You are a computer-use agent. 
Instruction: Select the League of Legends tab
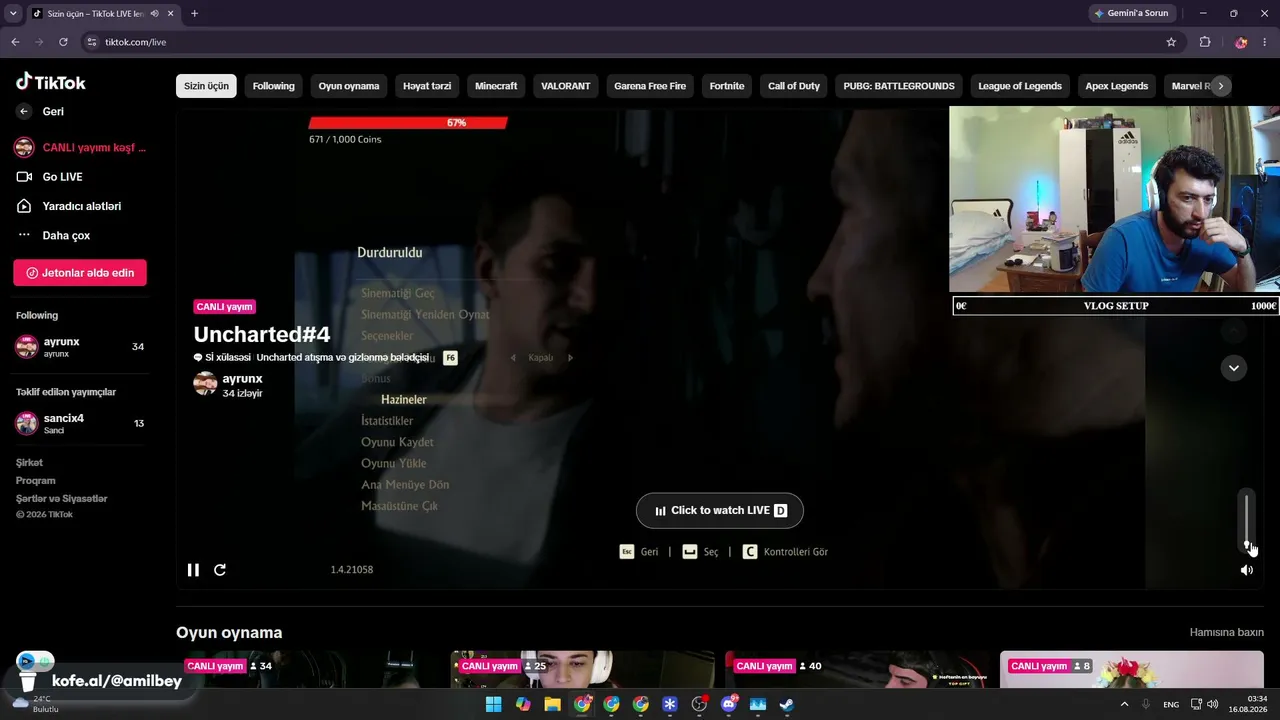coord(1020,86)
